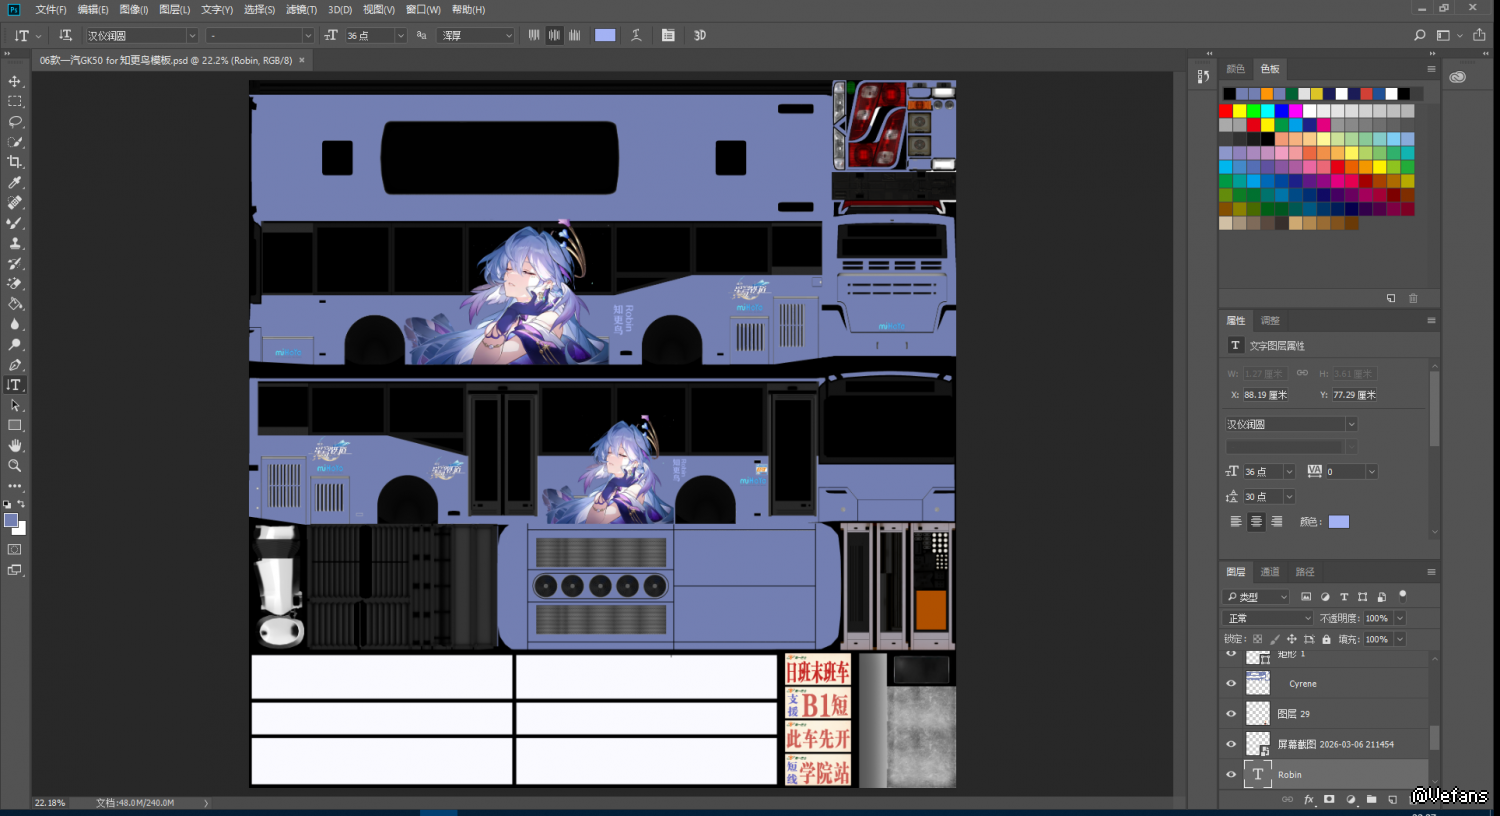Click the warp text icon in options bar
1500x816 pixels.
[636, 35]
